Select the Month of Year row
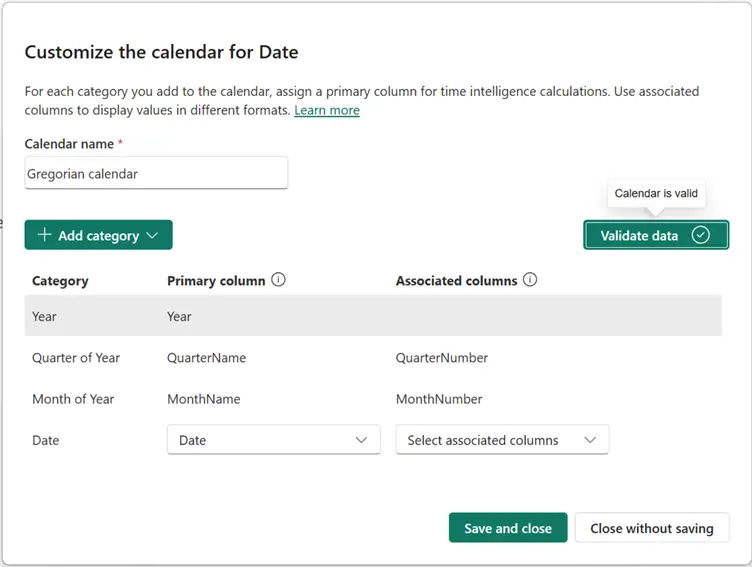This screenshot has width=752, height=567. pos(73,399)
